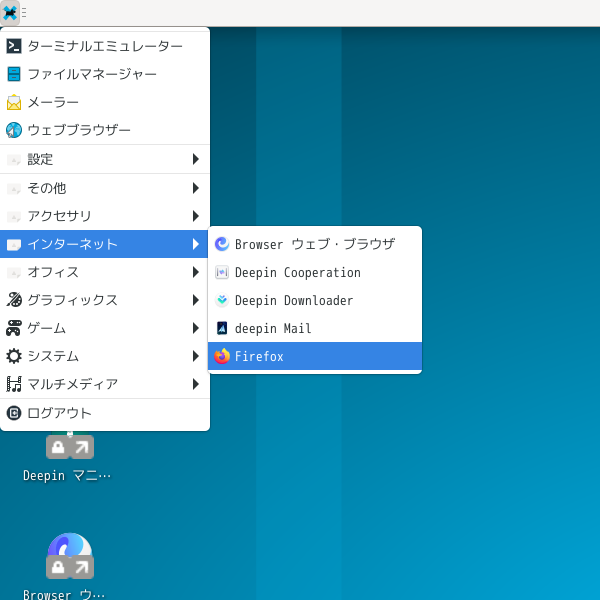Open deepin Mail entry
Viewport: 600px width, 600px height.
(x=315, y=328)
